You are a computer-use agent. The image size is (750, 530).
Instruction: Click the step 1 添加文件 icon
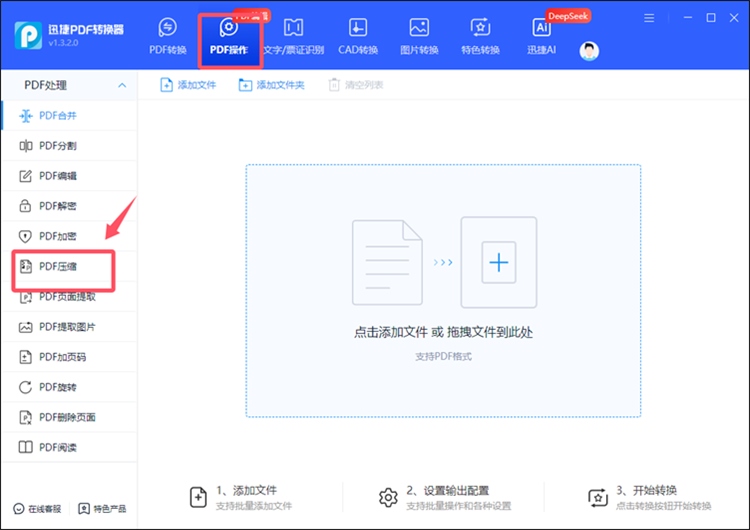click(198, 497)
